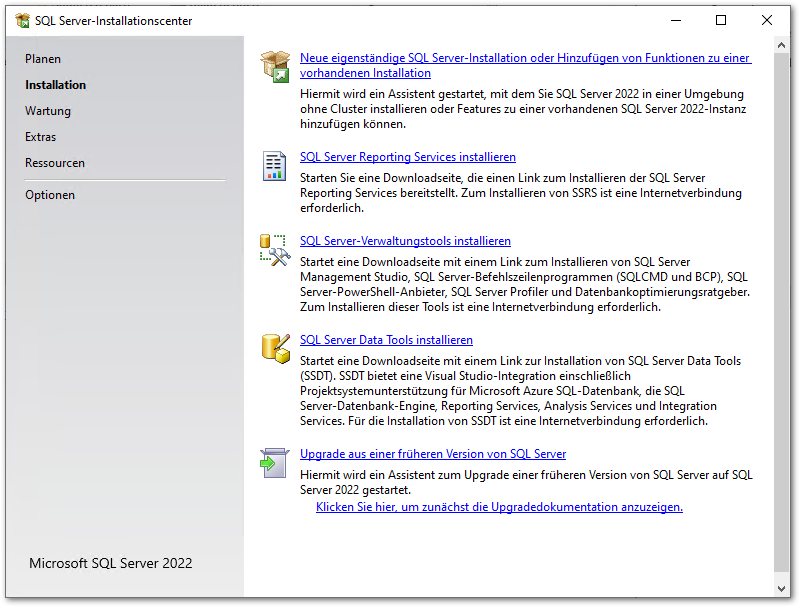The height and width of the screenshot is (607, 800).
Task: Open Optionen in the sidebar
Action: 50,195
